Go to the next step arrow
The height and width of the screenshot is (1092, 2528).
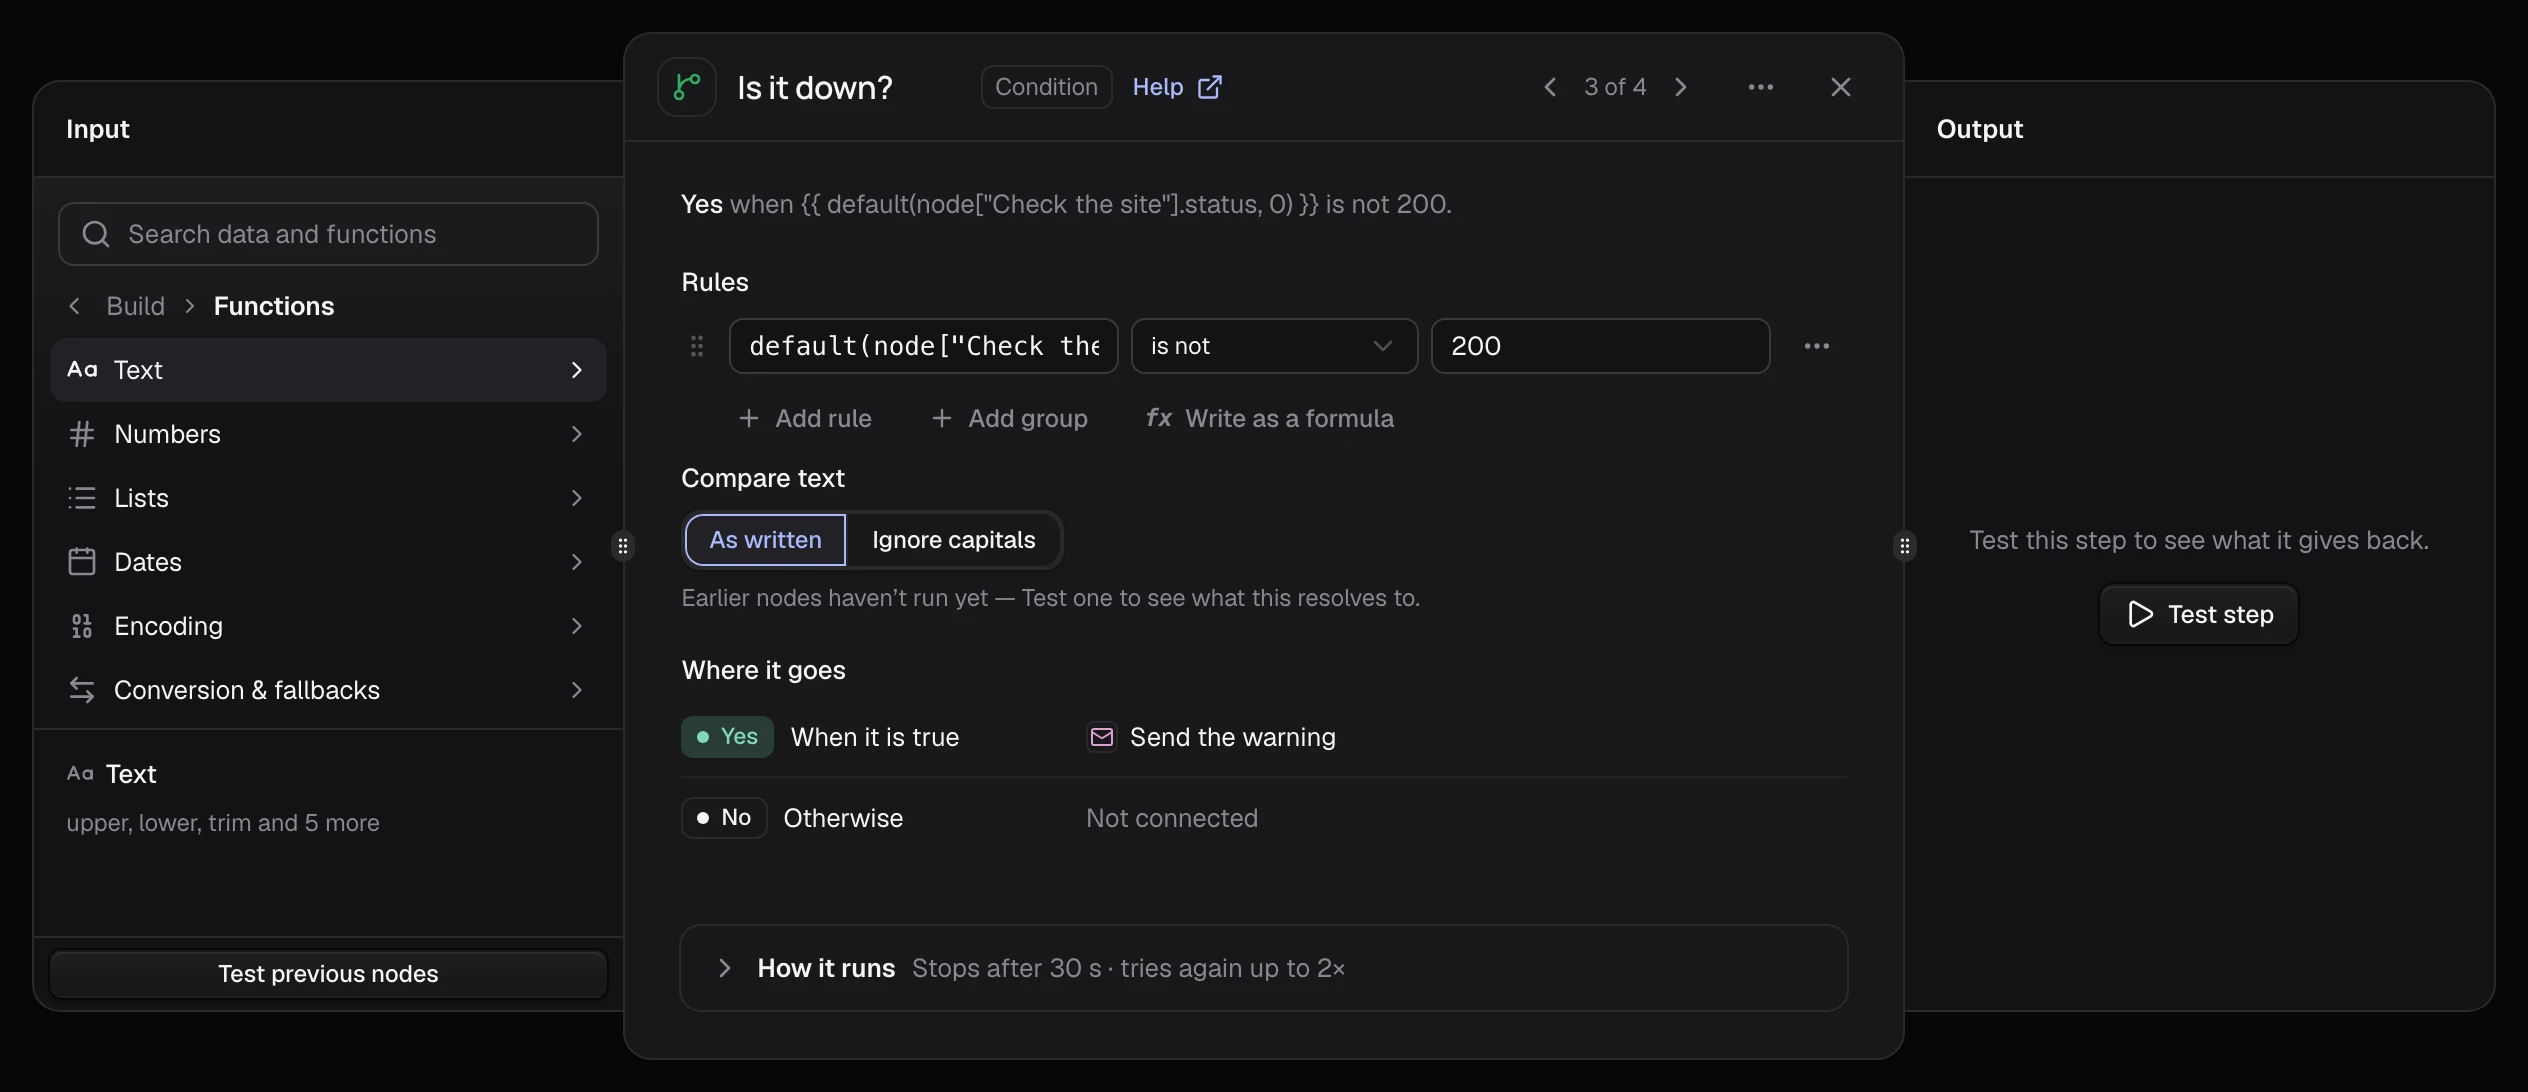coord(1681,87)
